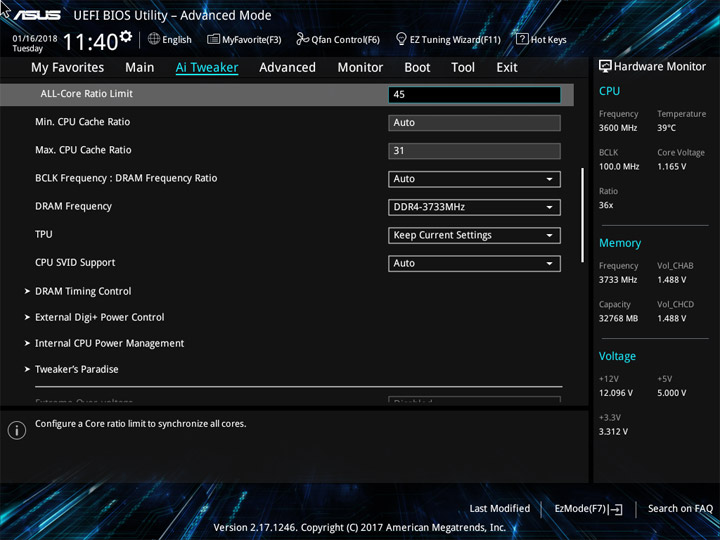Click the 12.096 V reading
720x540 pixels.
click(616, 393)
